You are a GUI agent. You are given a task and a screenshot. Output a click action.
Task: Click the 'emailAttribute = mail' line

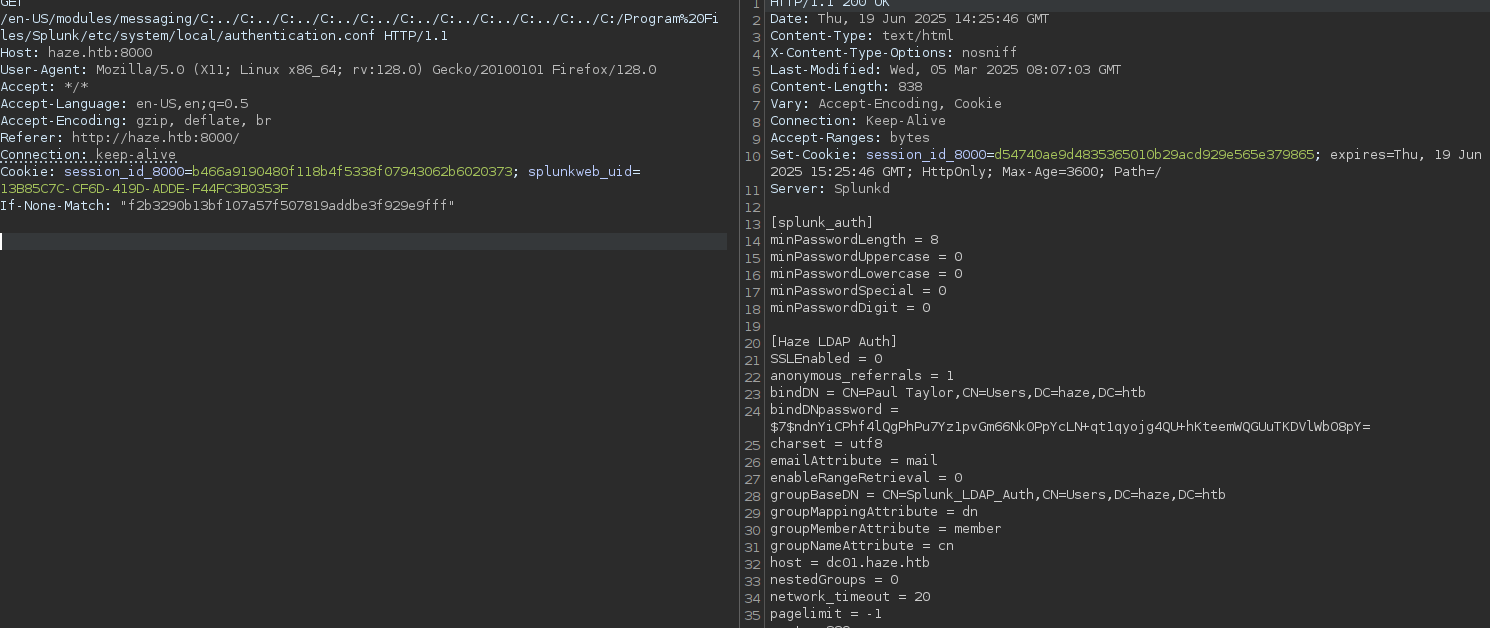pyautogui.click(x=853, y=461)
